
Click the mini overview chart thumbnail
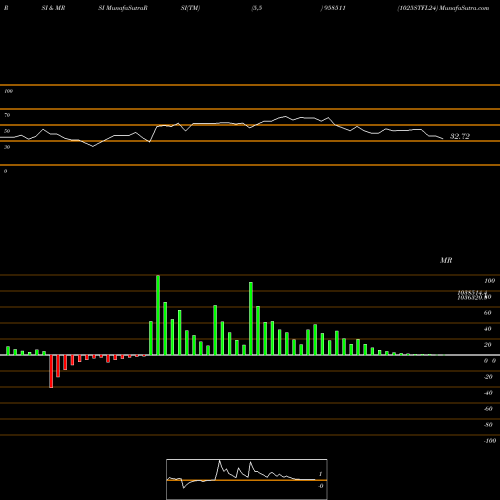(247, 479)
